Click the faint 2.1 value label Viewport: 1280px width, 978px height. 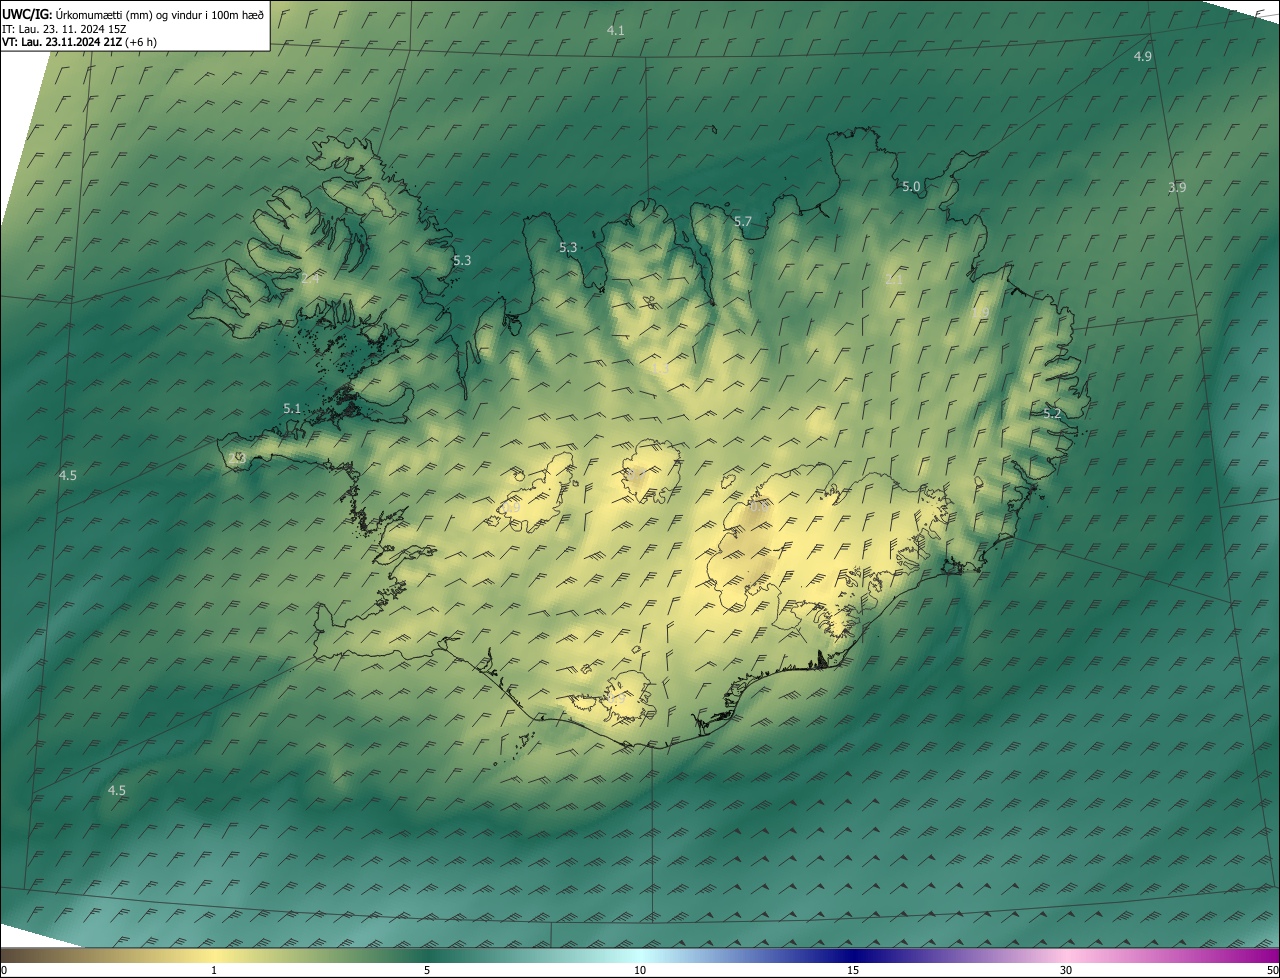(x=894, y=280)
